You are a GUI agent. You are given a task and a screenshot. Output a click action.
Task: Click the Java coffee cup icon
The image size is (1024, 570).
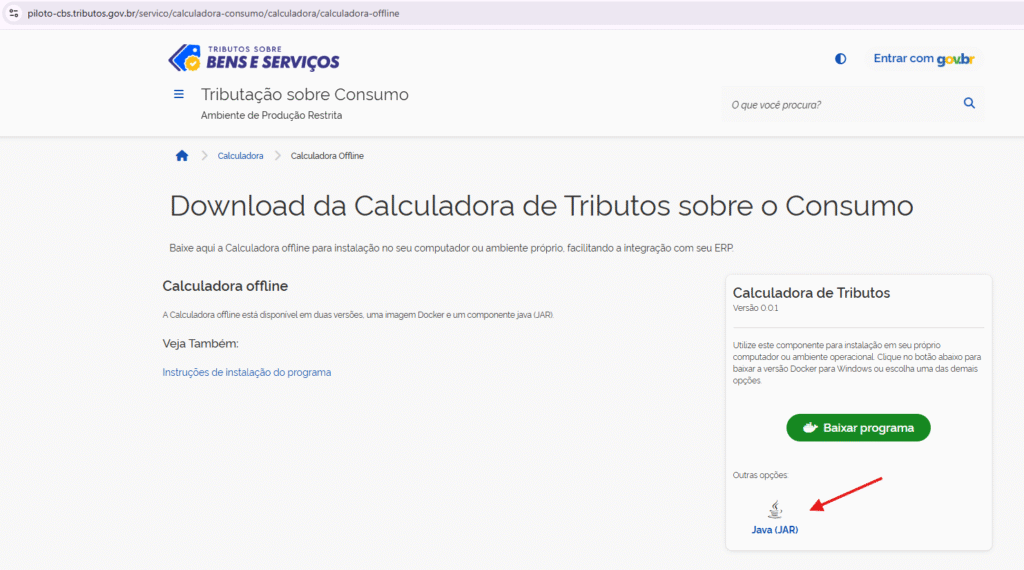(775, 509)
